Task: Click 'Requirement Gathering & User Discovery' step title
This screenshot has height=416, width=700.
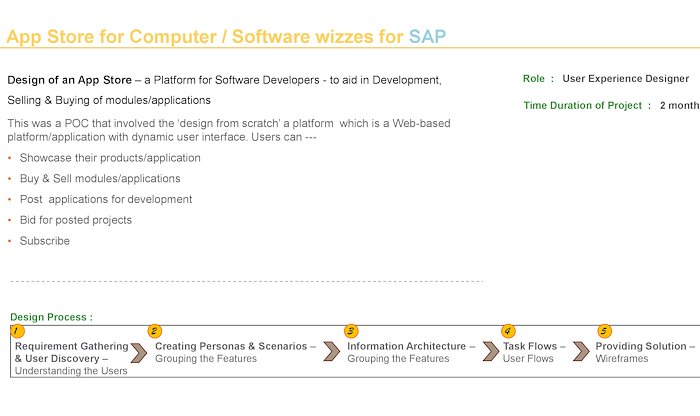Action: [x=71, y=353]
